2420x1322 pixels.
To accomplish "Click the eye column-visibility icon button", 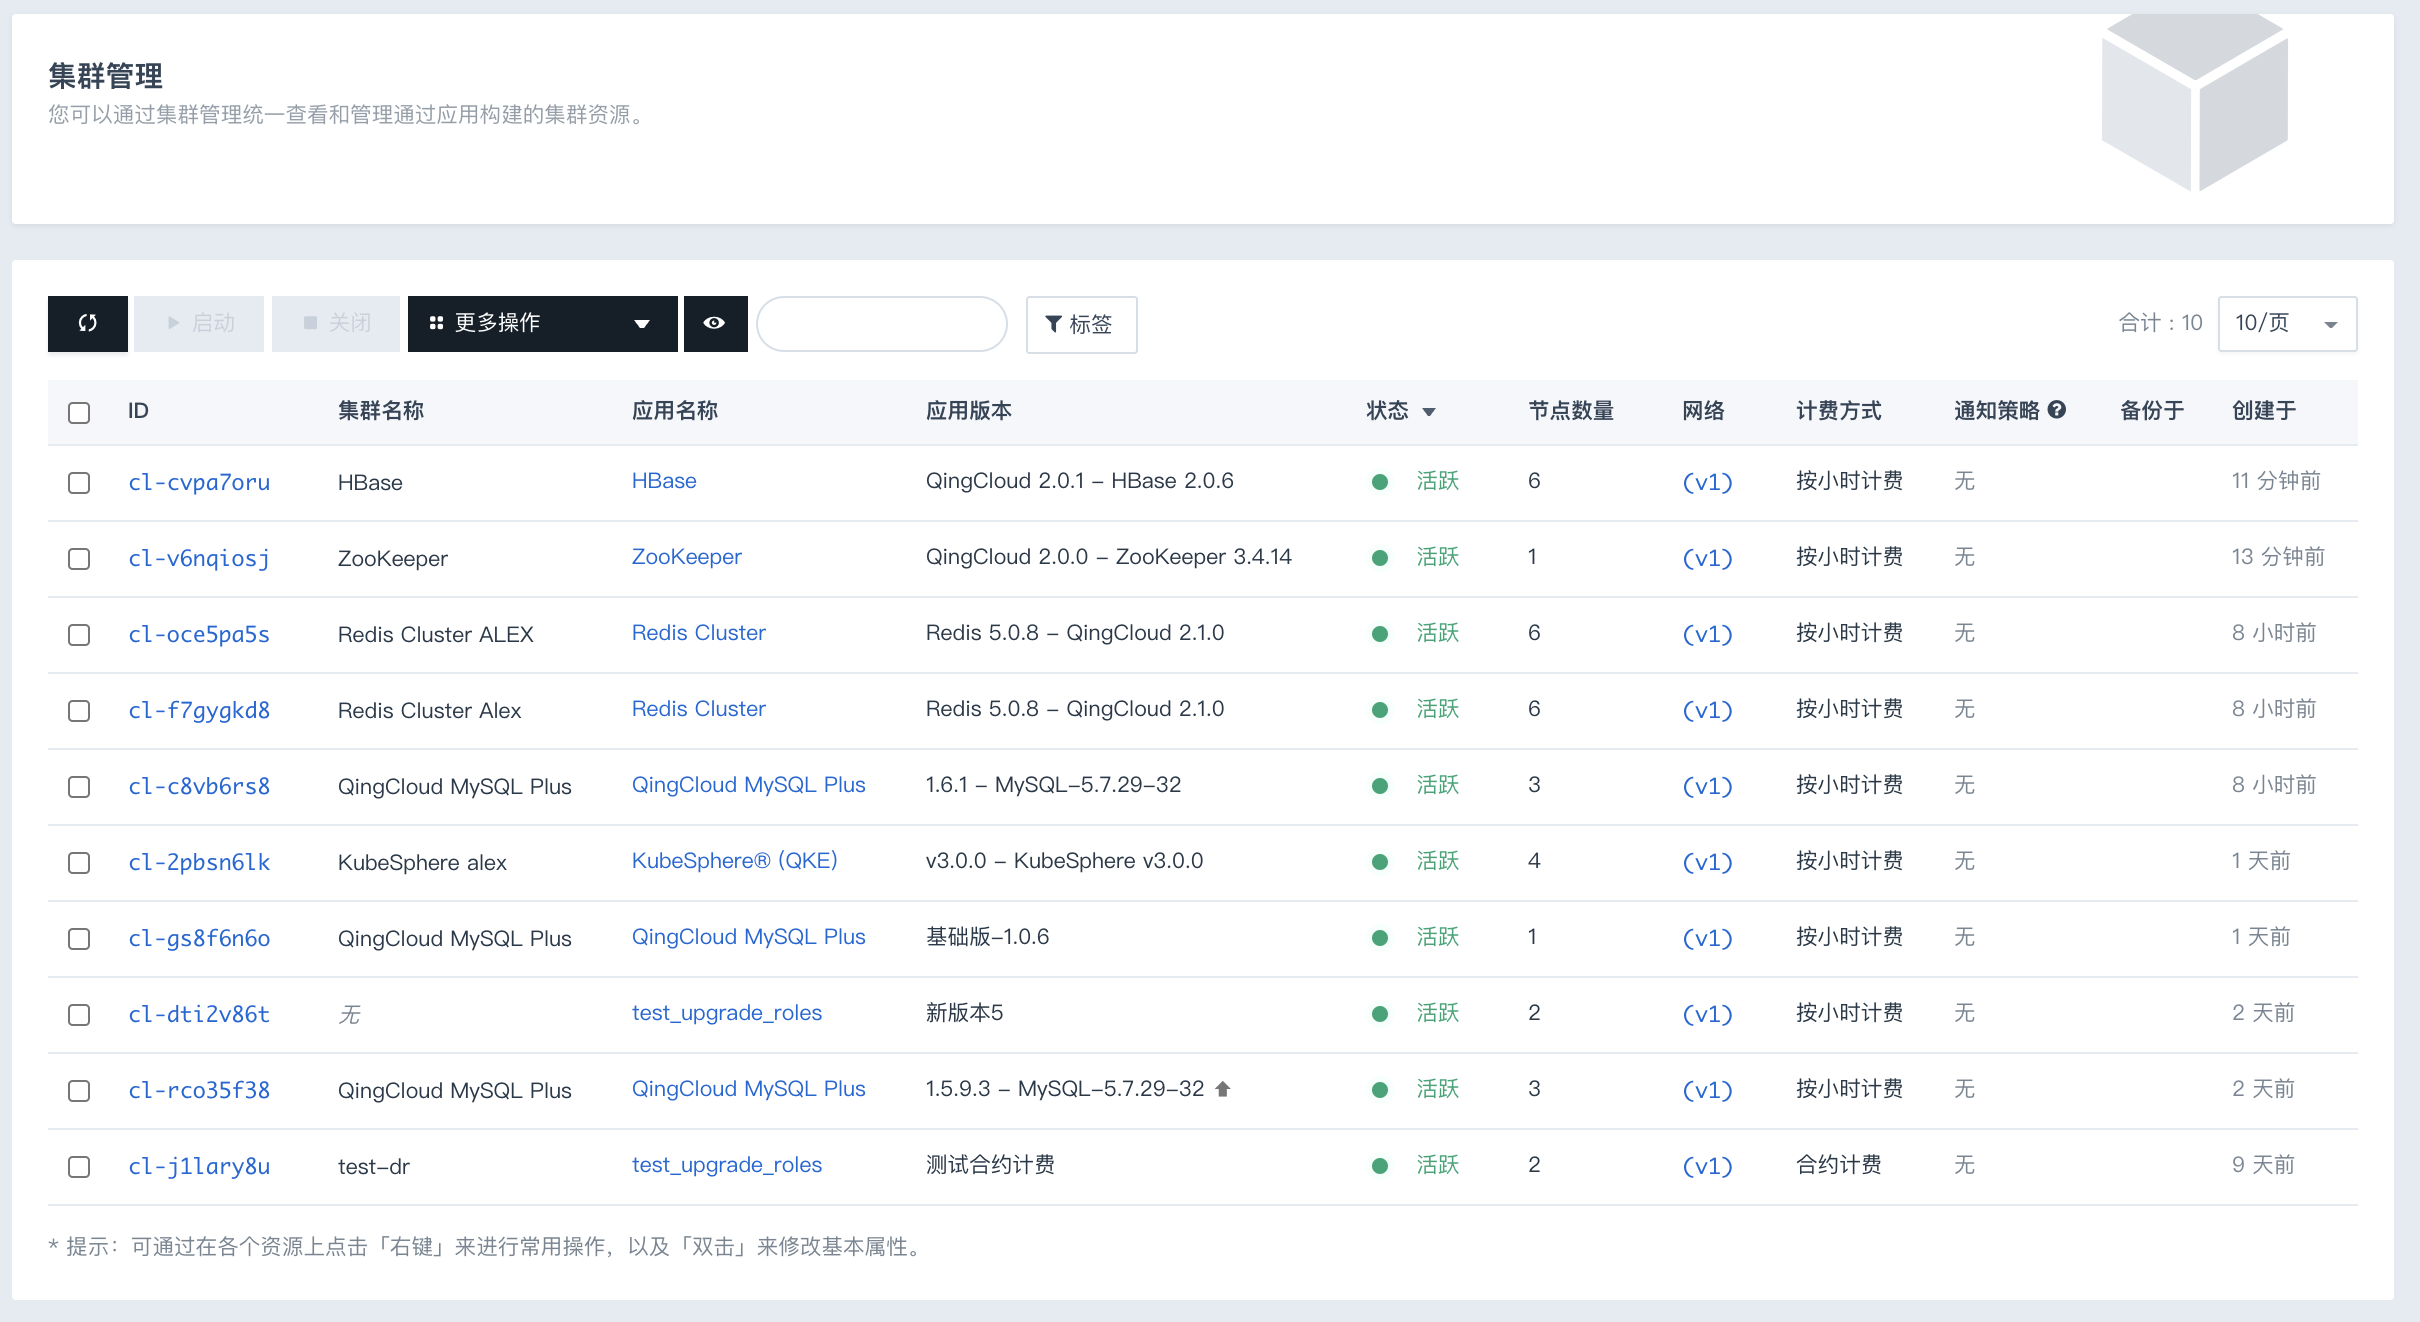I will 715,323.
